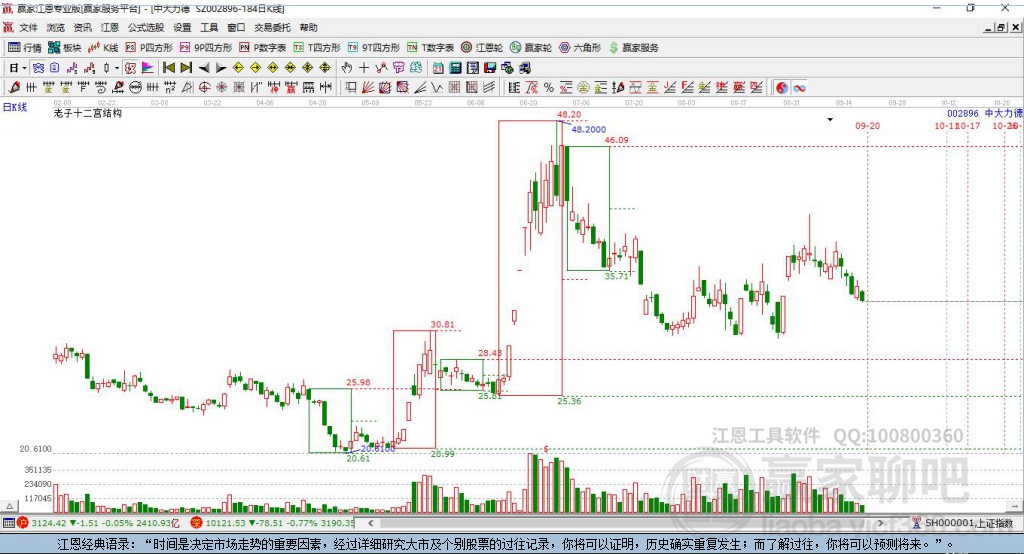
Task: Click the circled 金 gold ratio icon
Action: click(583, 88)
